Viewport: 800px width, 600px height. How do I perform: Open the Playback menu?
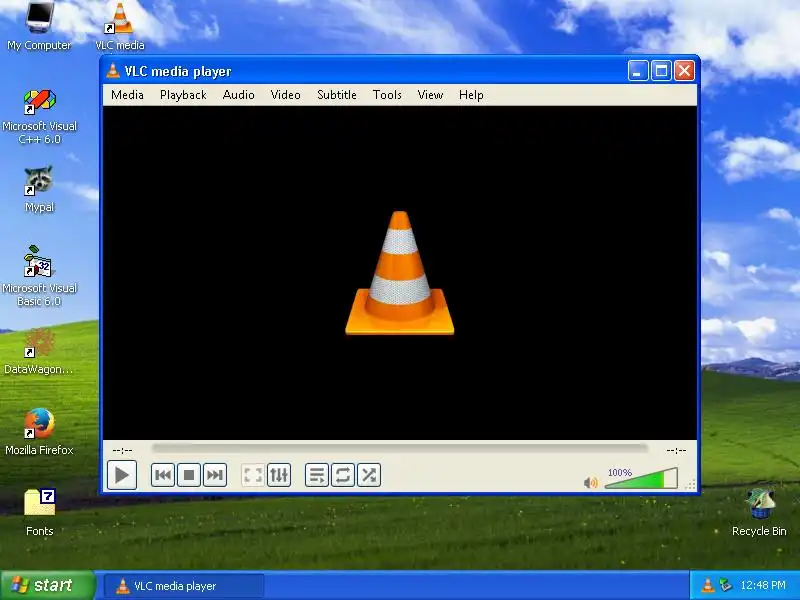(x=183, y=95)
